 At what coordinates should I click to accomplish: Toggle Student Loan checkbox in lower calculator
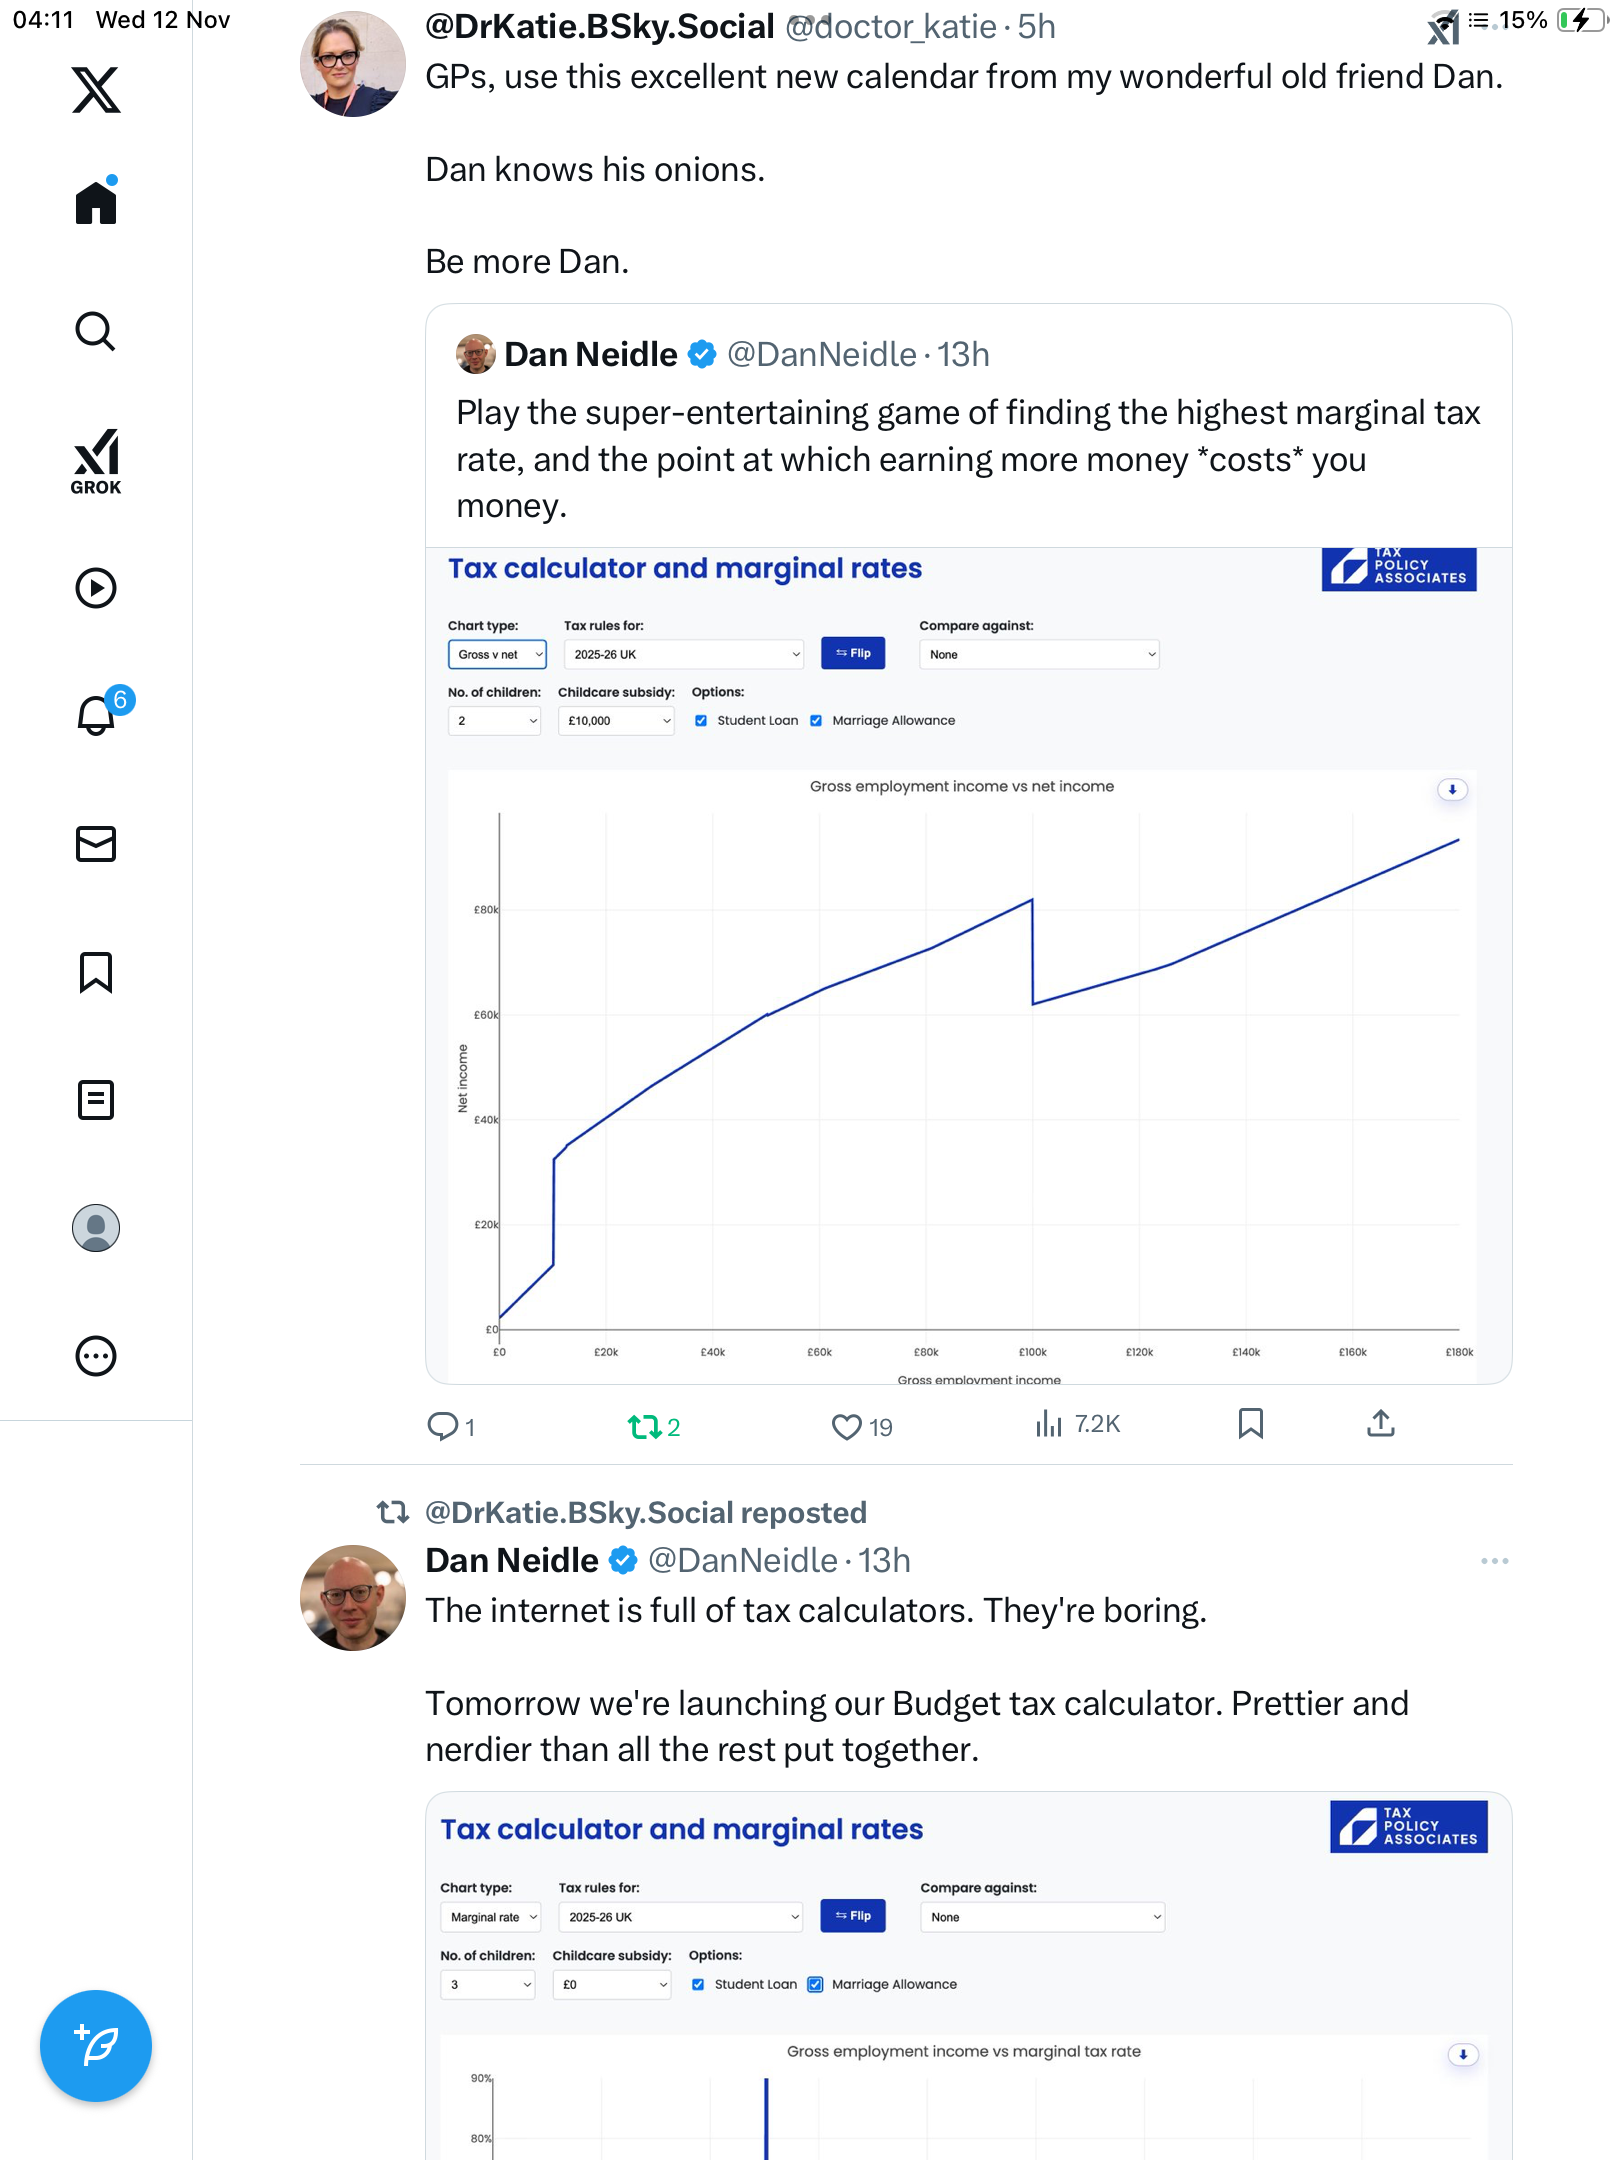coord(698,1985)
